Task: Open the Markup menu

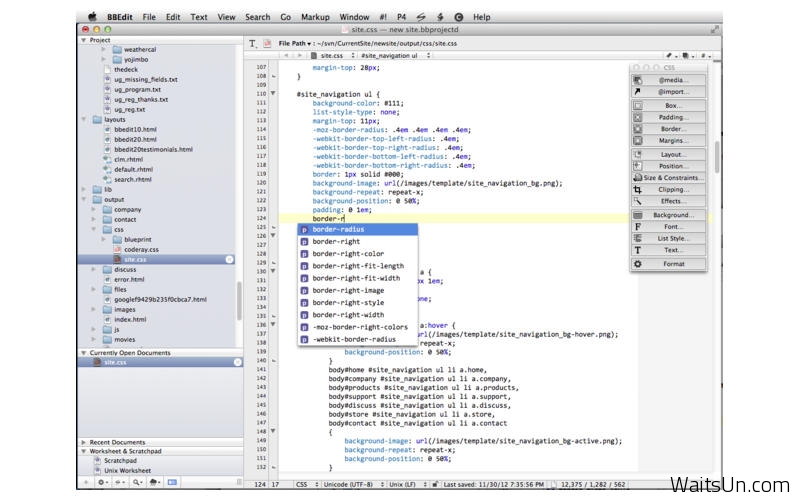Action: point(315,17)
